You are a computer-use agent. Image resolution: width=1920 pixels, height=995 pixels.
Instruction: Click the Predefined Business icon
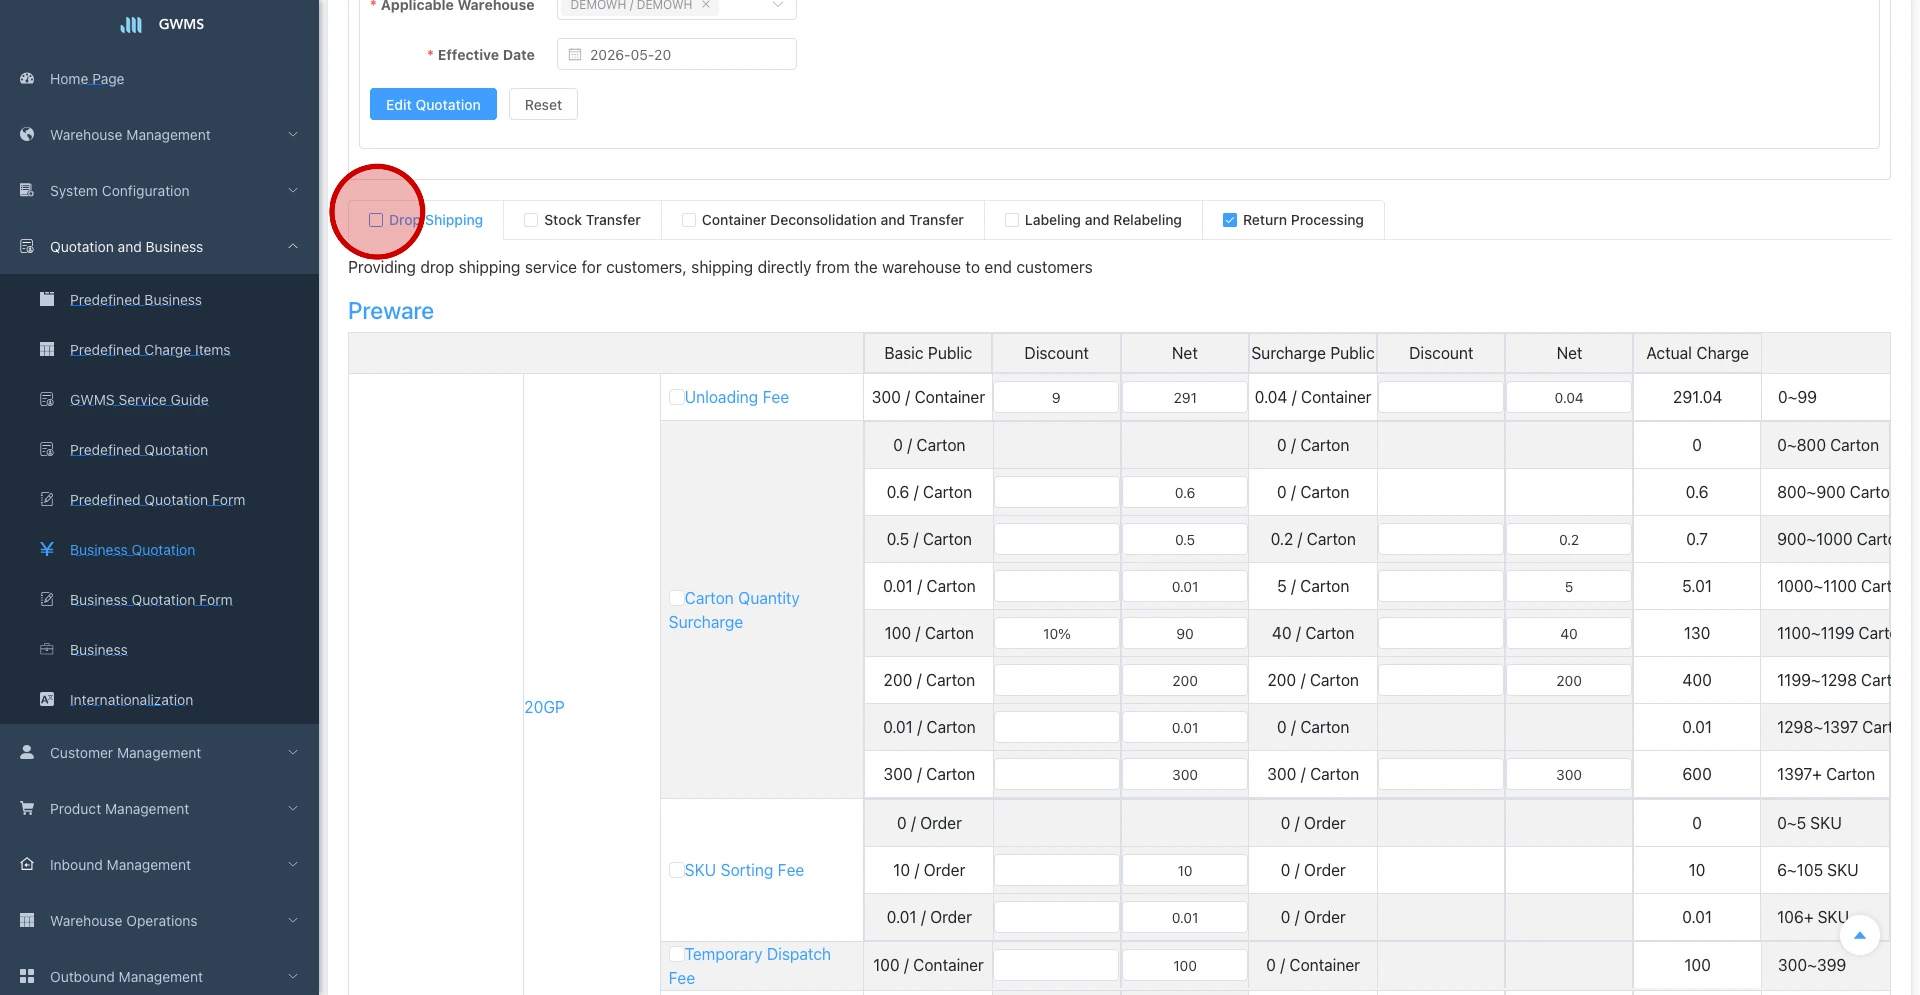coord(47,299)
